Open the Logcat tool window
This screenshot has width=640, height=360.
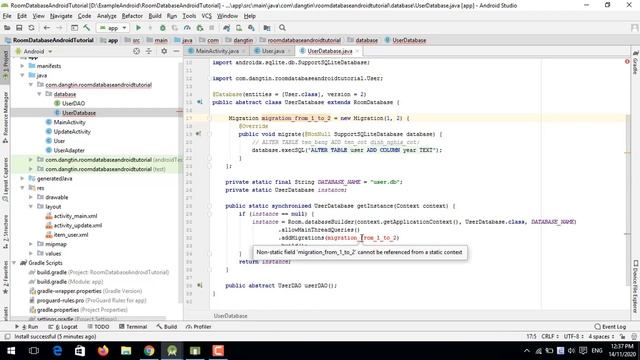tap(63, 327)
